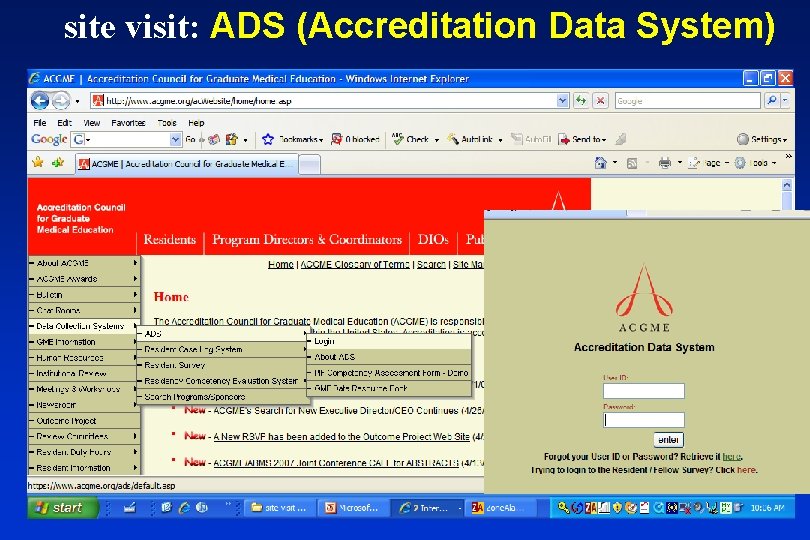
Task: Open the Edit menu
Action: pyautogui.click(x=64, y=122)
